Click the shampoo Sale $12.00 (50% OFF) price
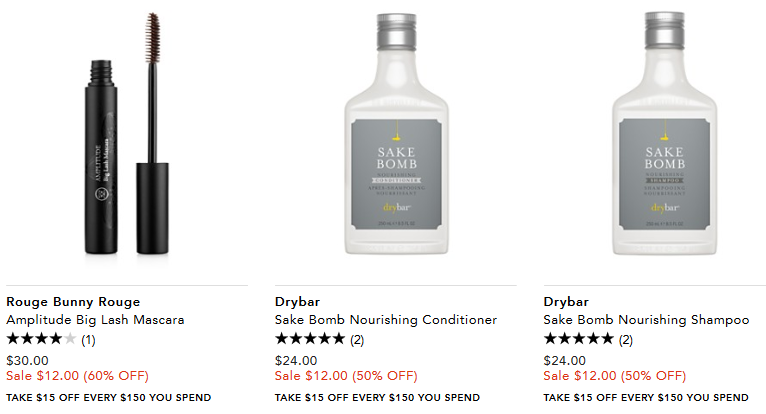Viewport: 766px width, 414px height. [615, 376]
